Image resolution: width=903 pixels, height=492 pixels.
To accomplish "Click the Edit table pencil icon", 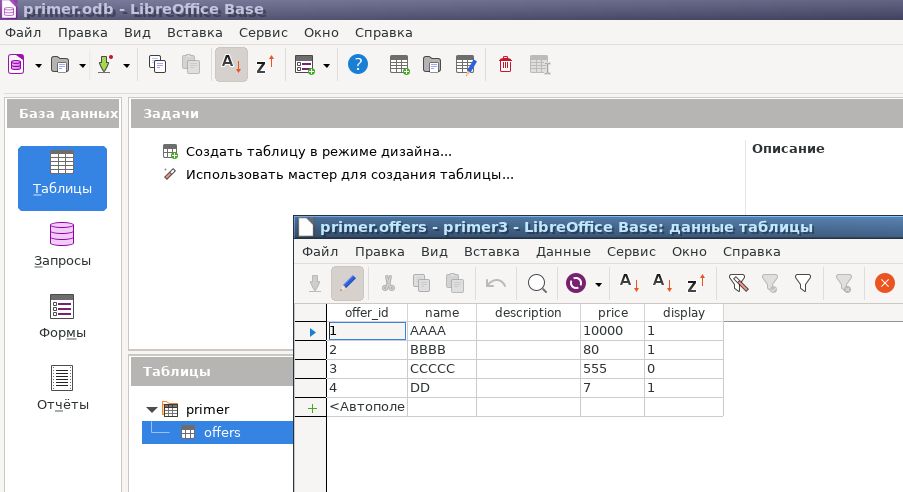I will [x=466, y=65].
